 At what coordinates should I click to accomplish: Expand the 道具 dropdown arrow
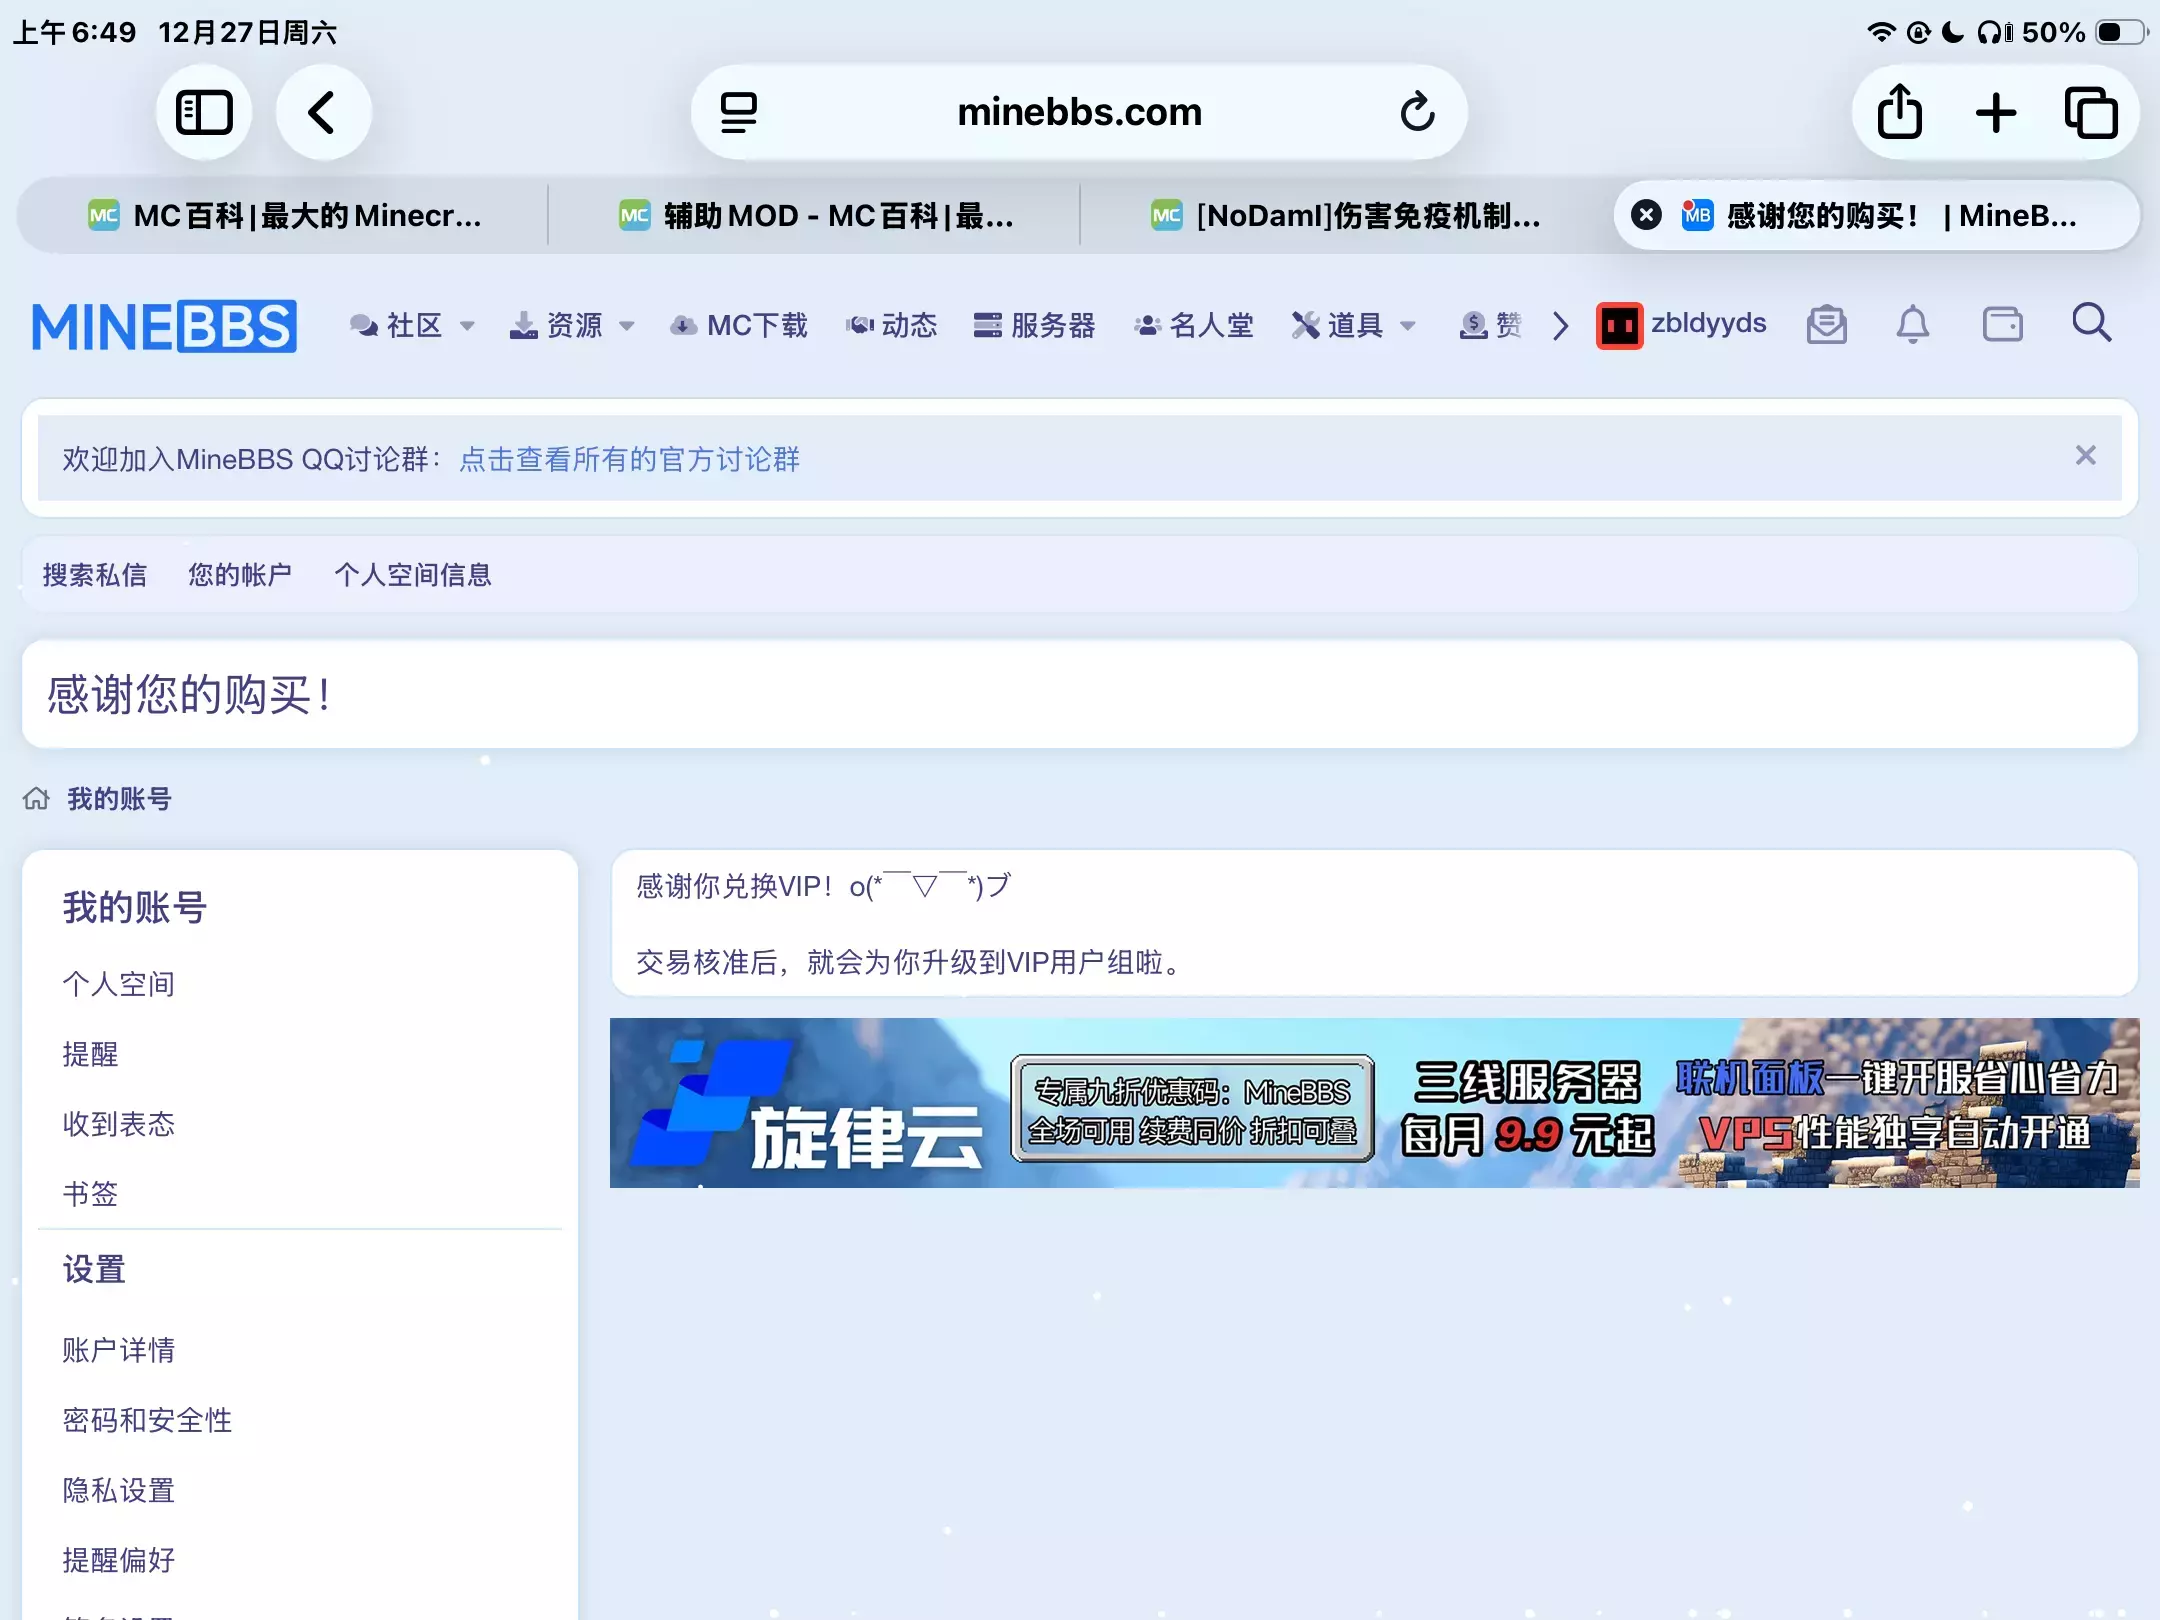tap(1408, 326)
